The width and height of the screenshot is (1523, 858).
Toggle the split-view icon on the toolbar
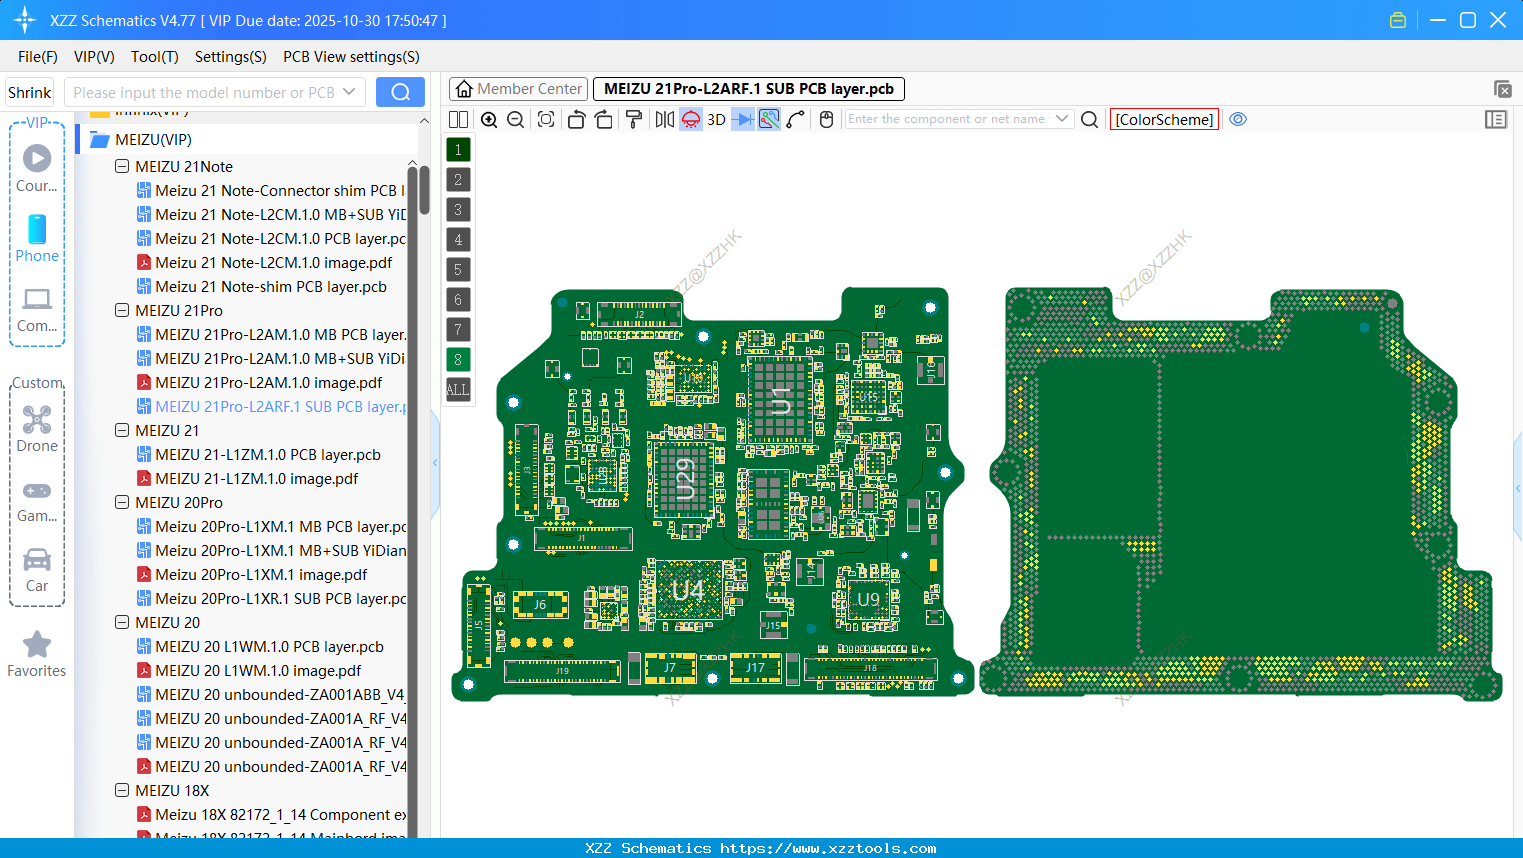pos(457,119)
